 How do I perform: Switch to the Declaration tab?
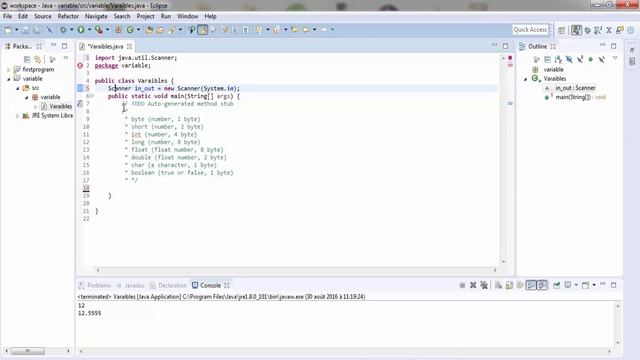point(168,285)
